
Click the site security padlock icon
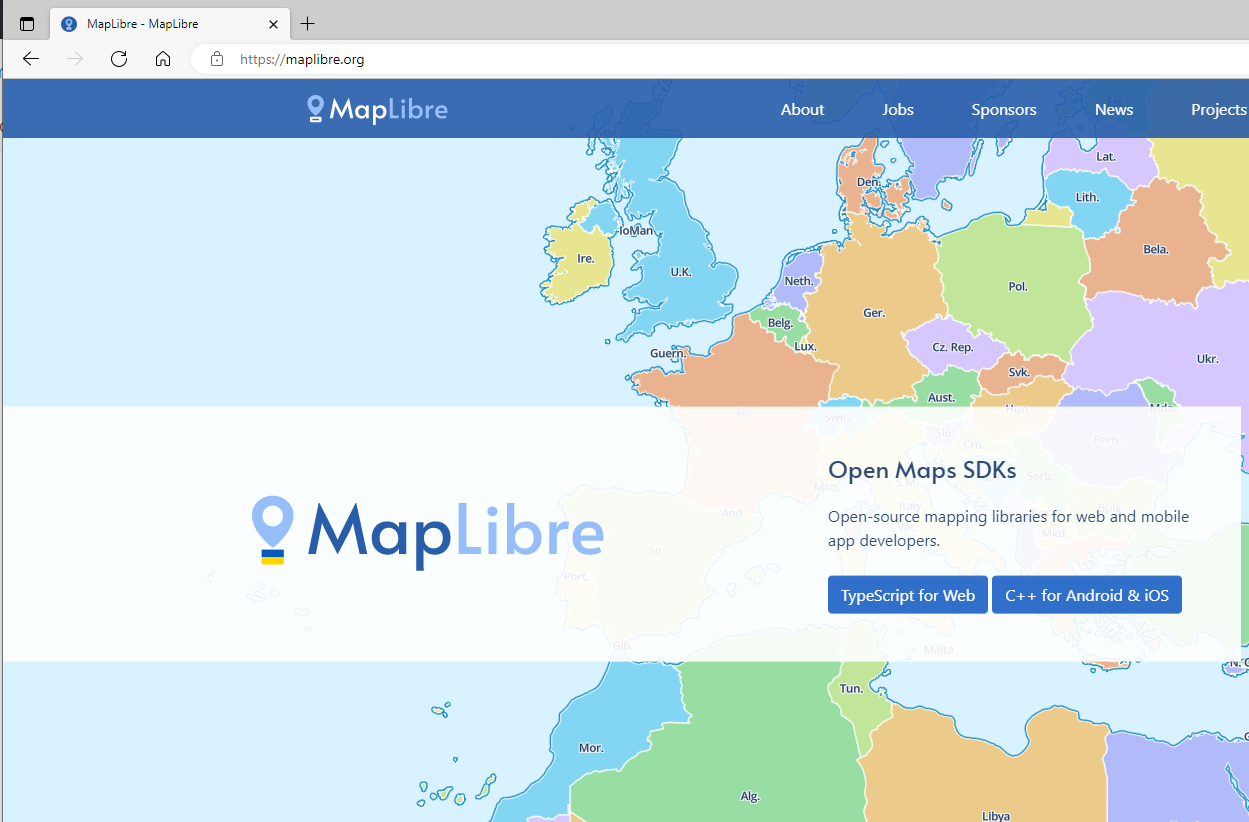(x=216, y=59)
